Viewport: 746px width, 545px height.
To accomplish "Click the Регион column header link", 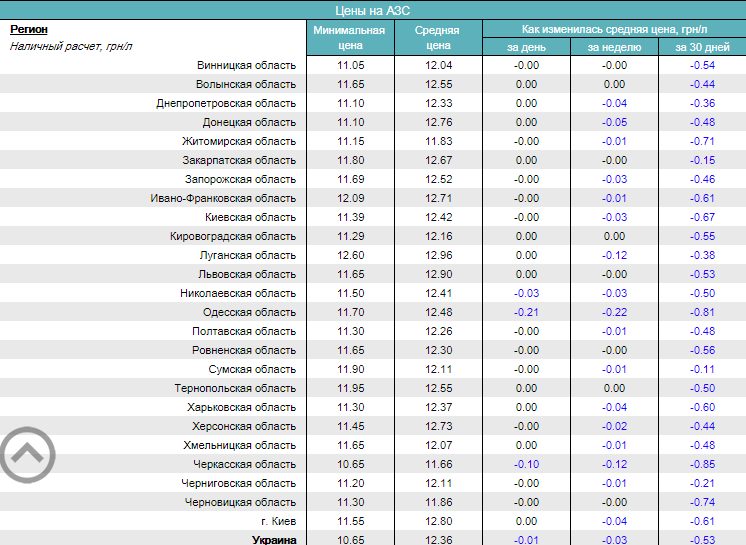I will pyautogui.click(x=28, y=29).
